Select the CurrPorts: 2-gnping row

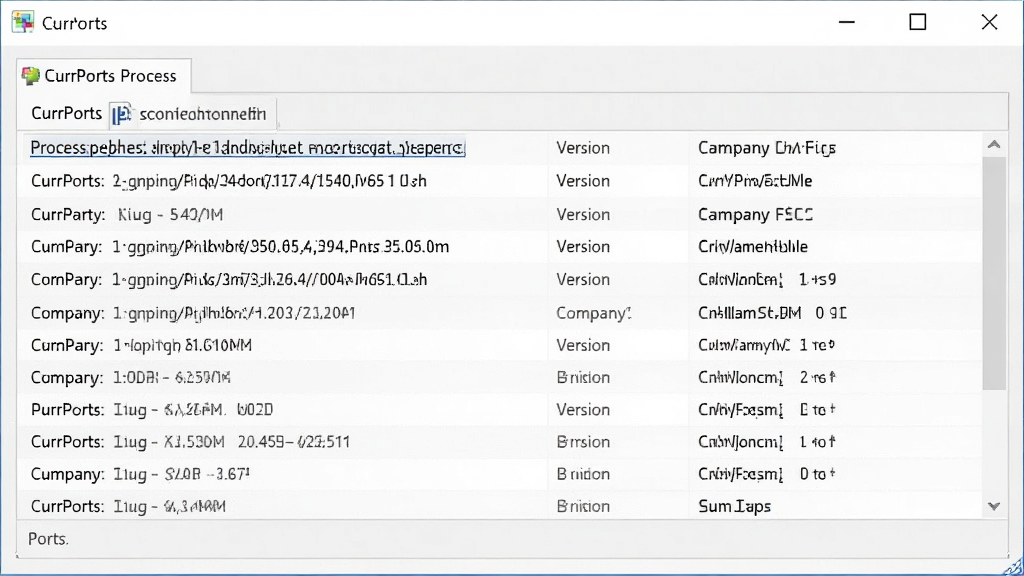[x=499, y=181]
